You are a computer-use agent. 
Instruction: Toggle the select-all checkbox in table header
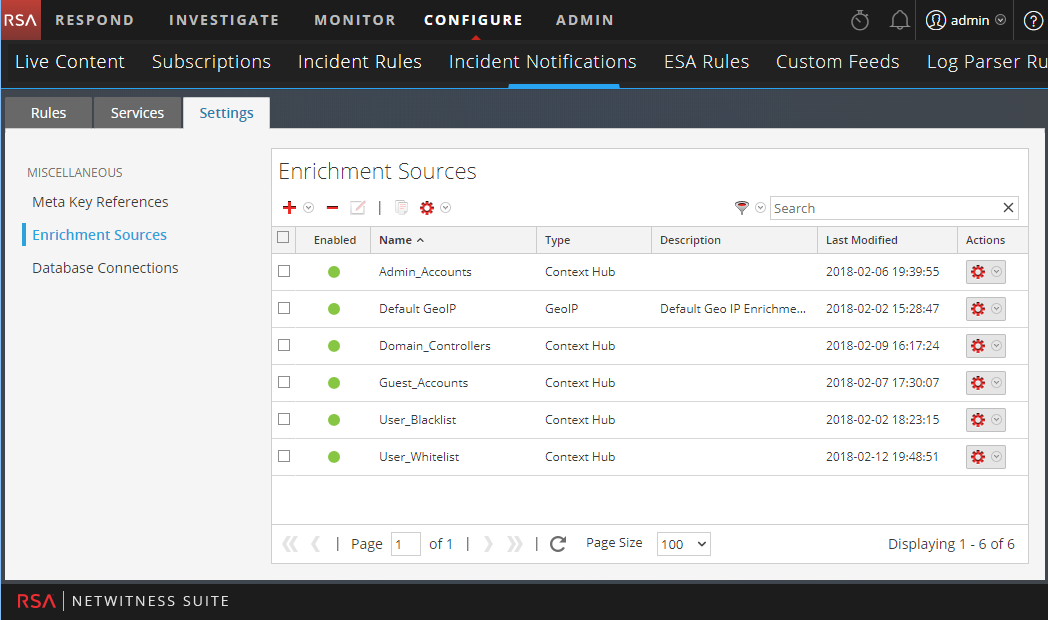pos(283,238)
